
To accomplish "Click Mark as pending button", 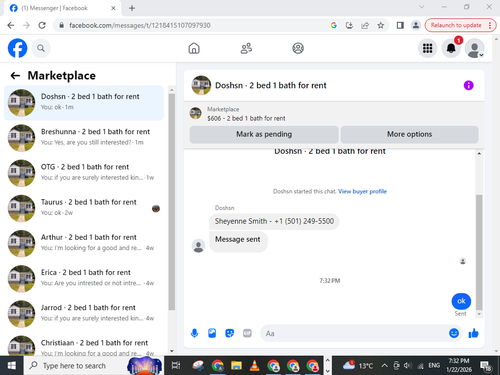I will coord(264,134).
